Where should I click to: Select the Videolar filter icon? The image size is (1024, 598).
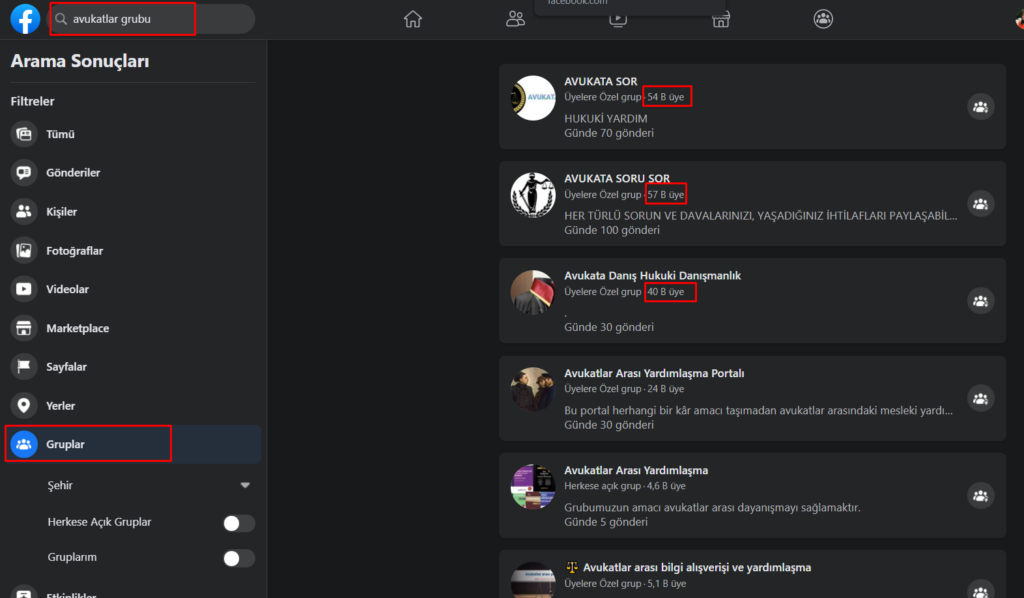click(x=24, y=289)
